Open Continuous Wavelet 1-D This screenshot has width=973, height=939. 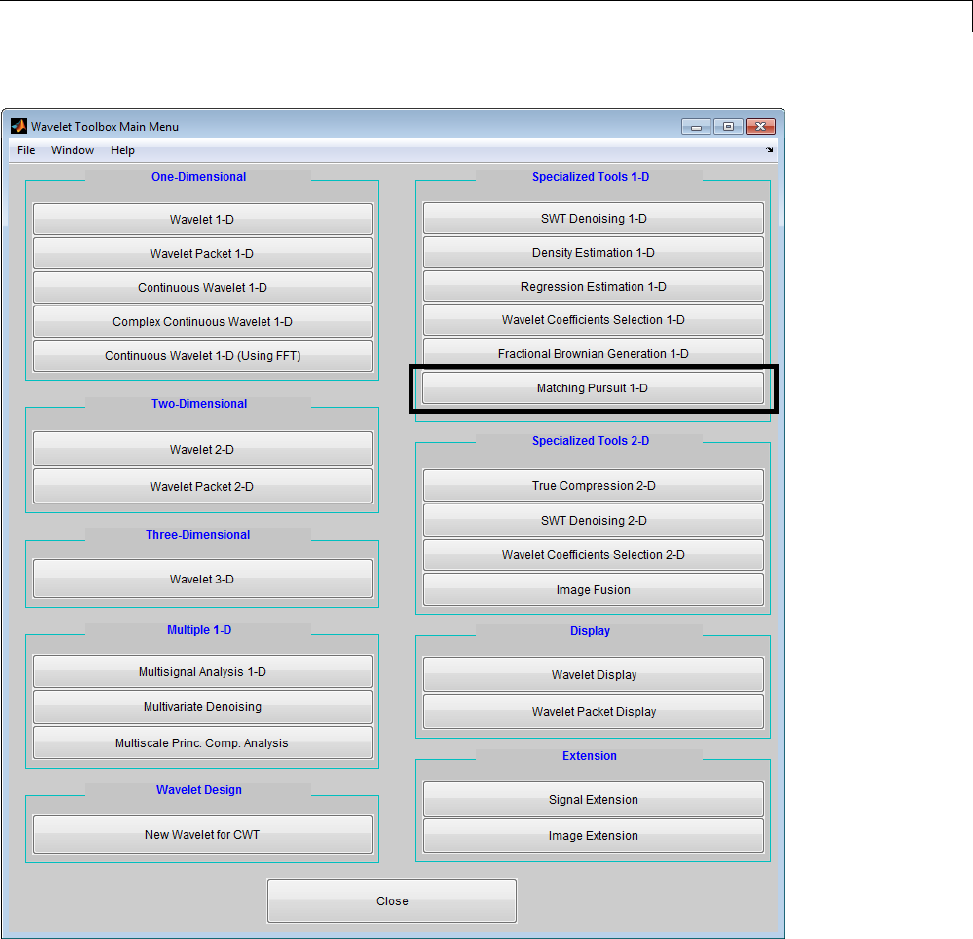click(x=202, y=287)
